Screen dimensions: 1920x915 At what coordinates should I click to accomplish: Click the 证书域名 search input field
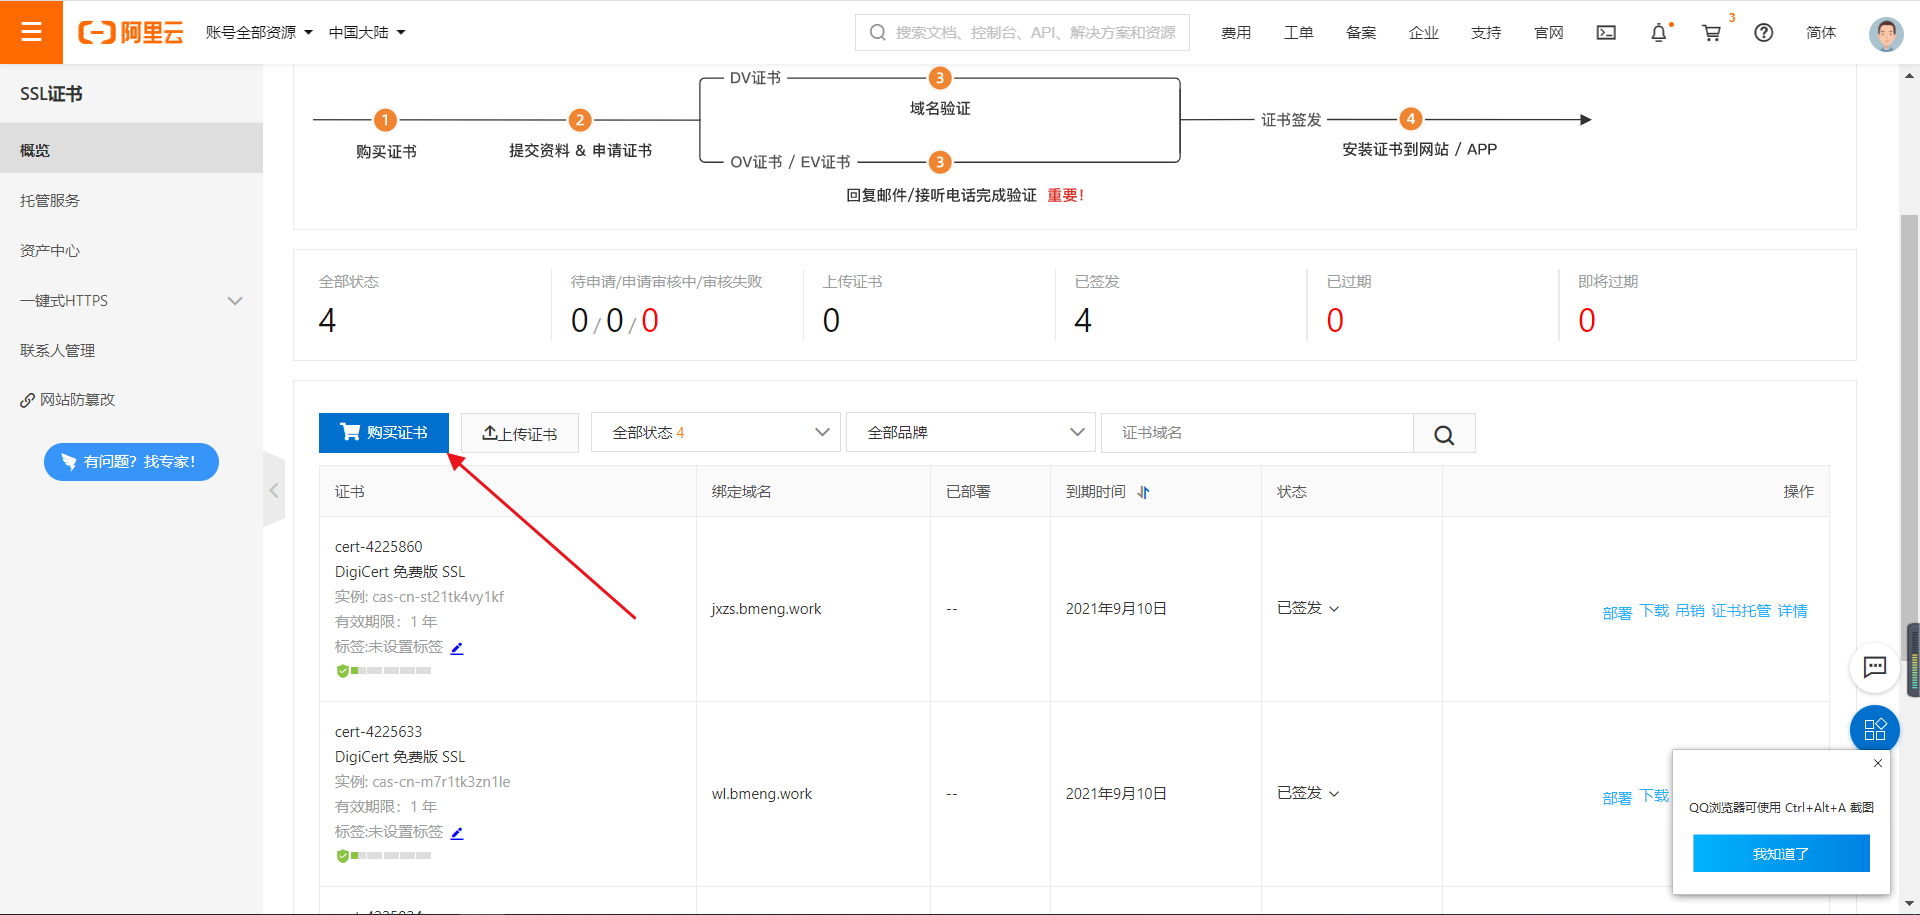point(1256,433)
